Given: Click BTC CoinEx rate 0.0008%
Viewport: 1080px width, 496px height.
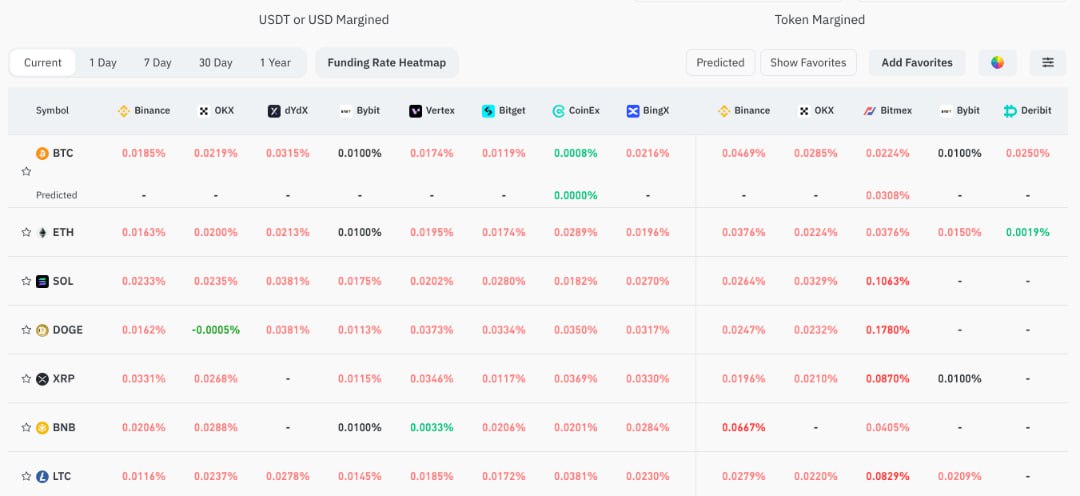Looking at the screenshot, I should 576,153.
